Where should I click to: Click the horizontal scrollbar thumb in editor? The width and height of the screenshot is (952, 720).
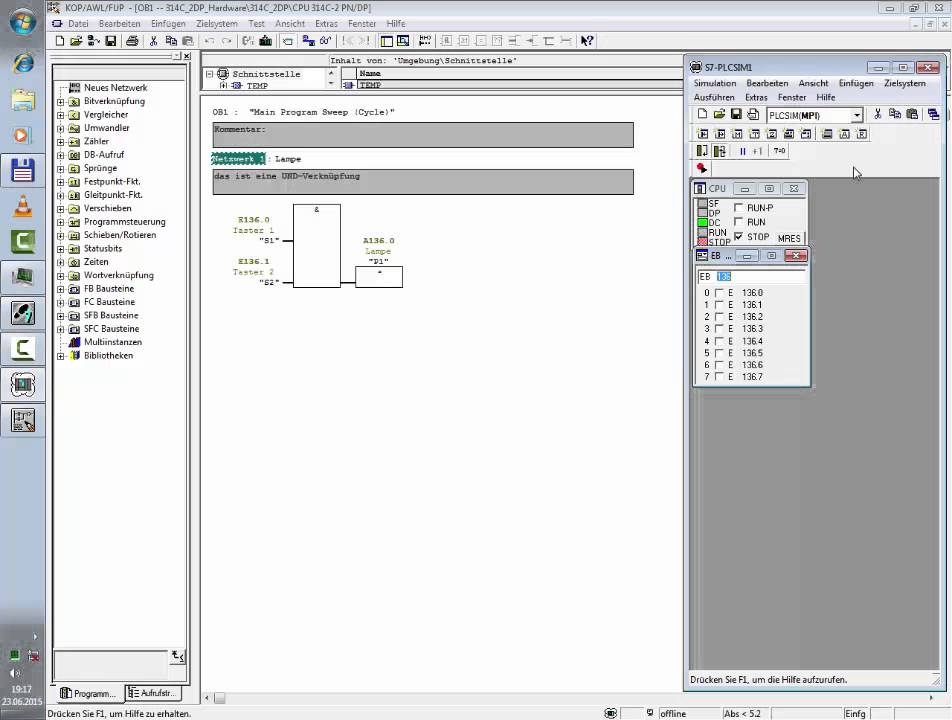point(220,698)
